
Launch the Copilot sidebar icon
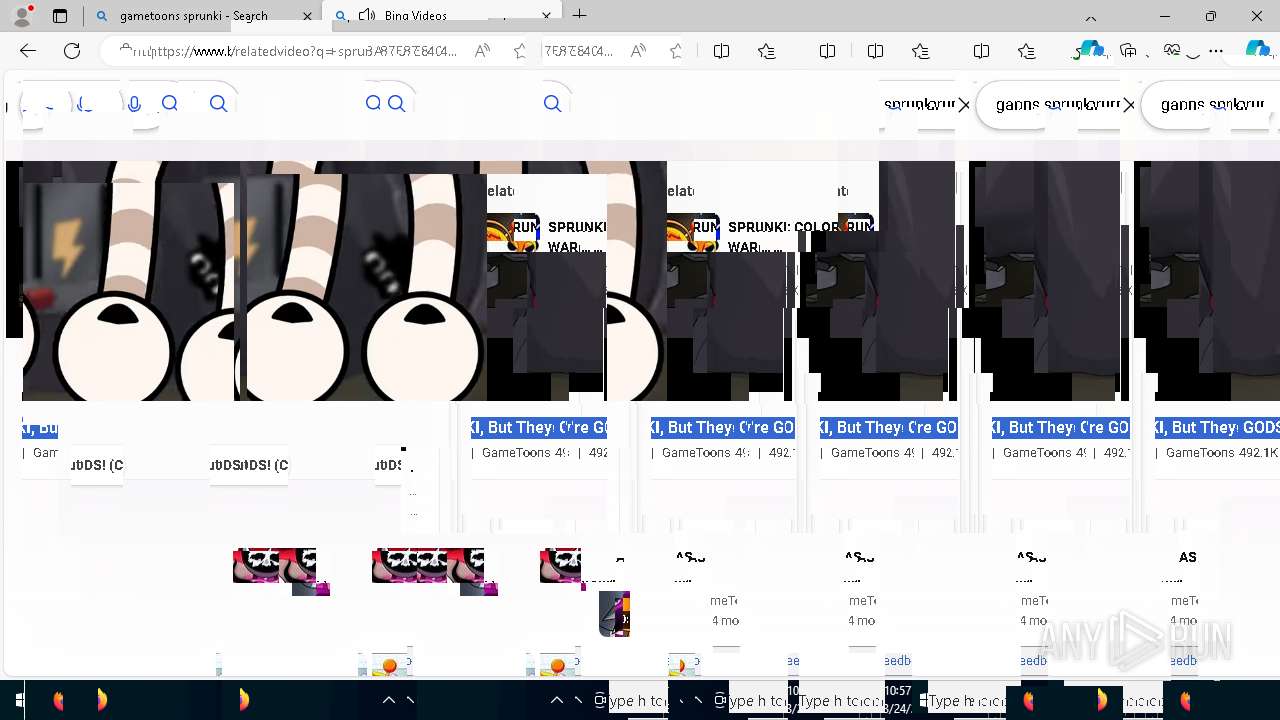pyautogui.click(x=1257, y=50)
